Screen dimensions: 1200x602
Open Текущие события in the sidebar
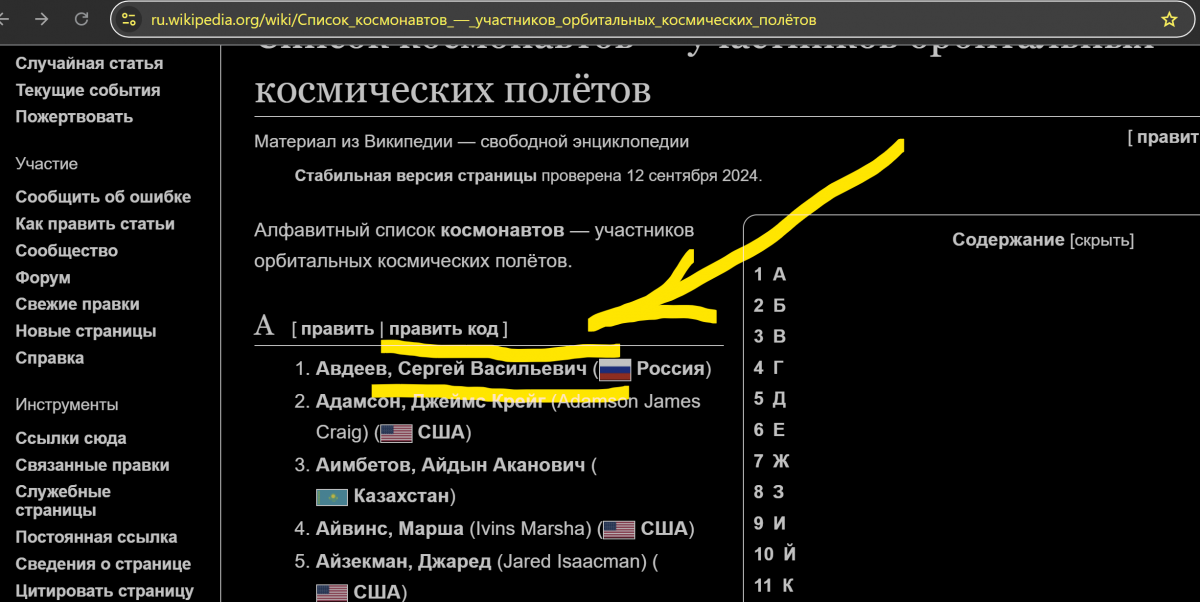pos(88,90)
